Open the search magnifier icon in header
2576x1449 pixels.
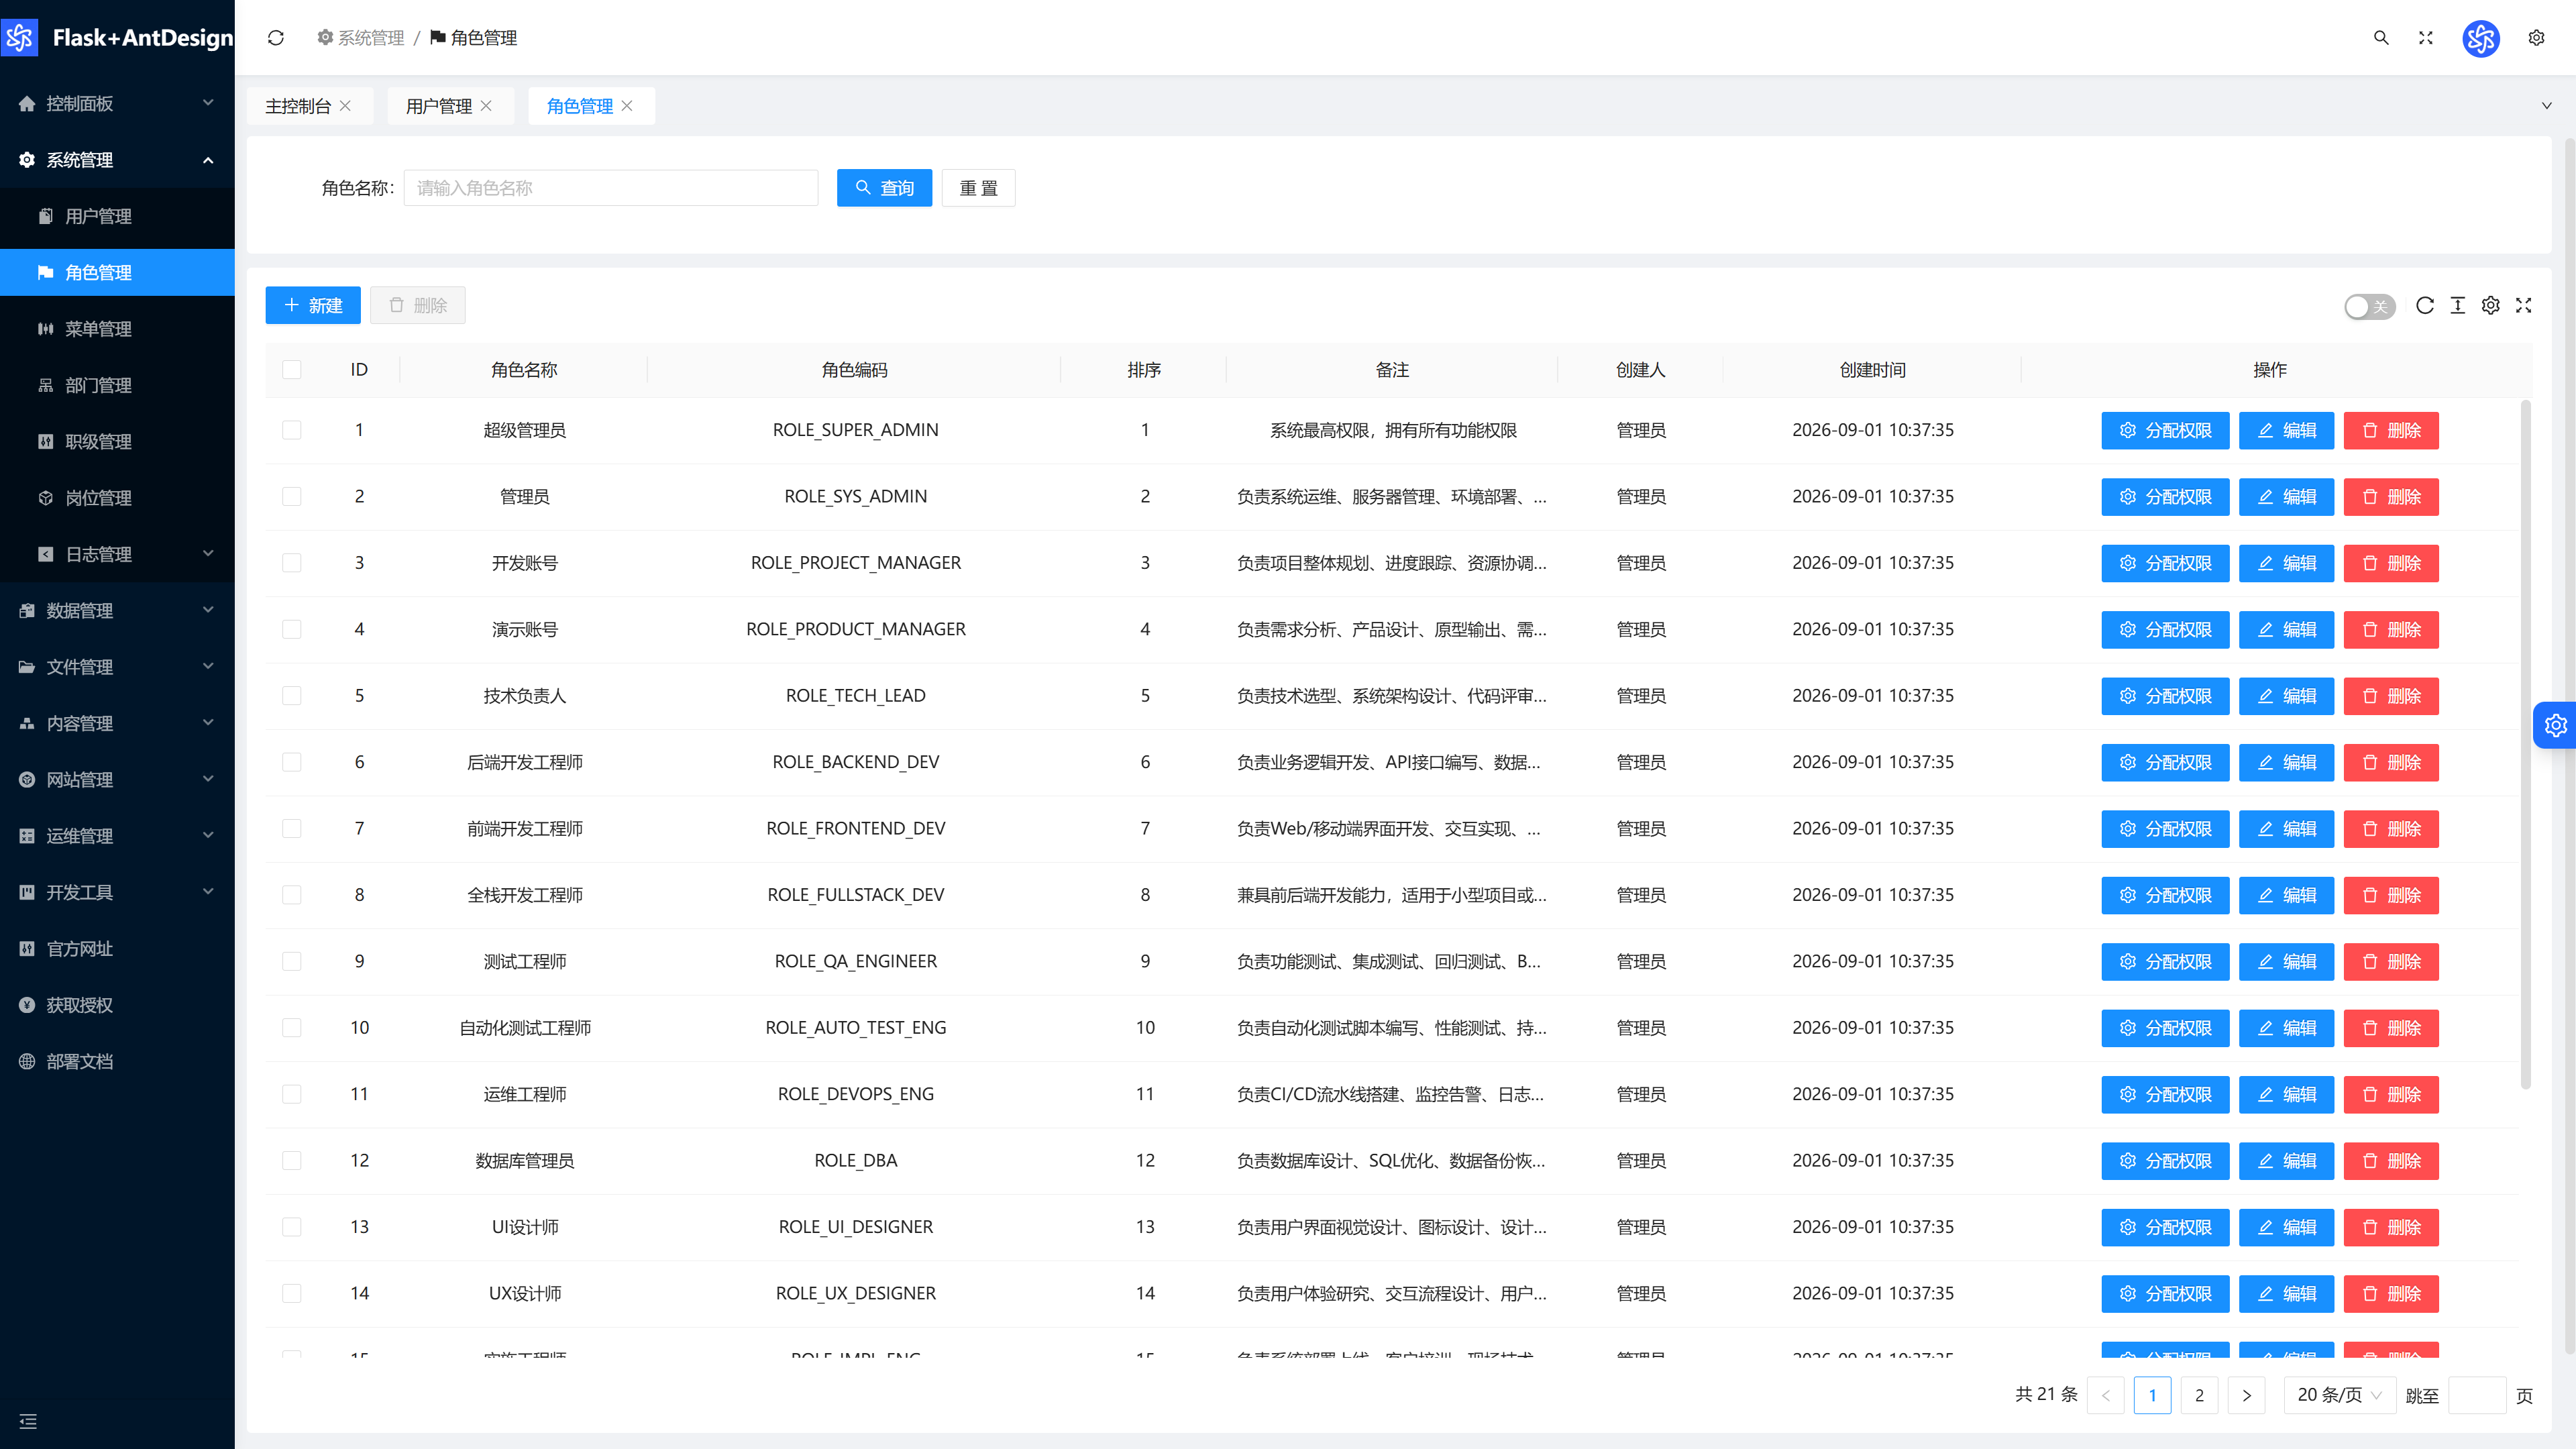click(2381, 38)
